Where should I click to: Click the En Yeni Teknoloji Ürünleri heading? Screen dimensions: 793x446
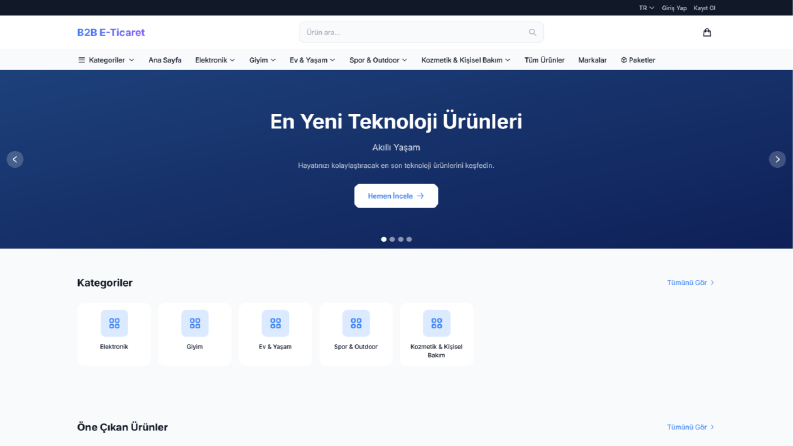[396, 121]
